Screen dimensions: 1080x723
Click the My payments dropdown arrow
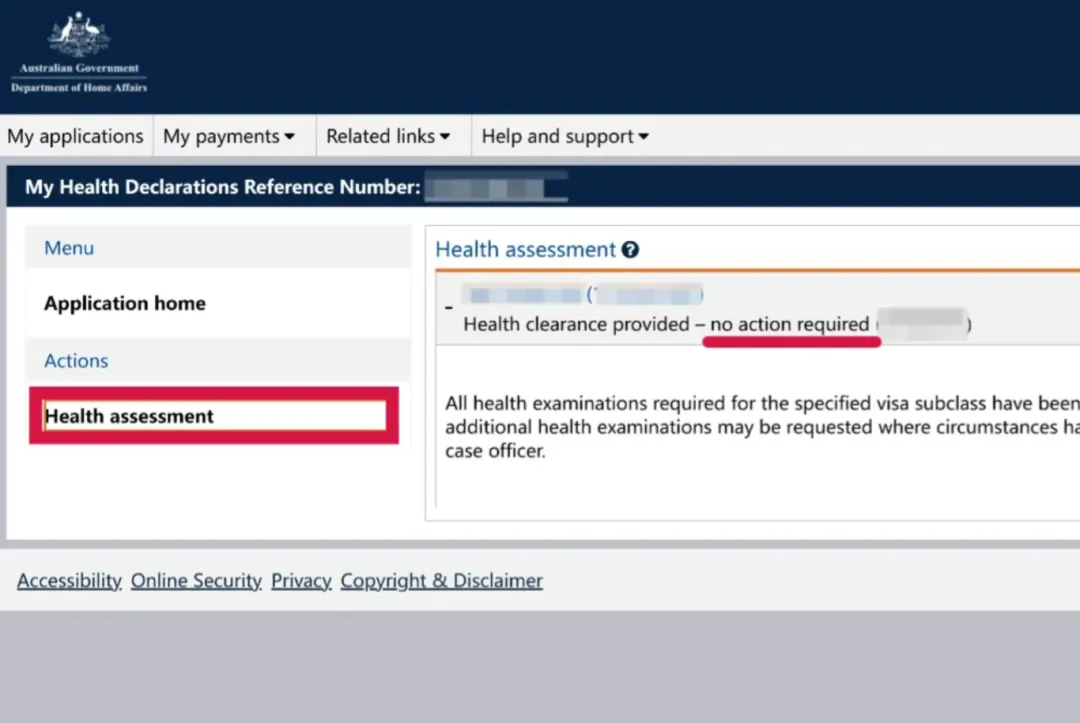click(289, 136)
